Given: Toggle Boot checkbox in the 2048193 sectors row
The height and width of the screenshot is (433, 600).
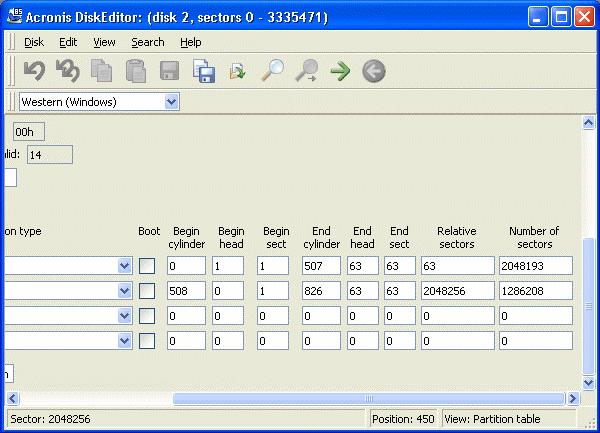Looking at the screenshot, I should tap(147, 266).
